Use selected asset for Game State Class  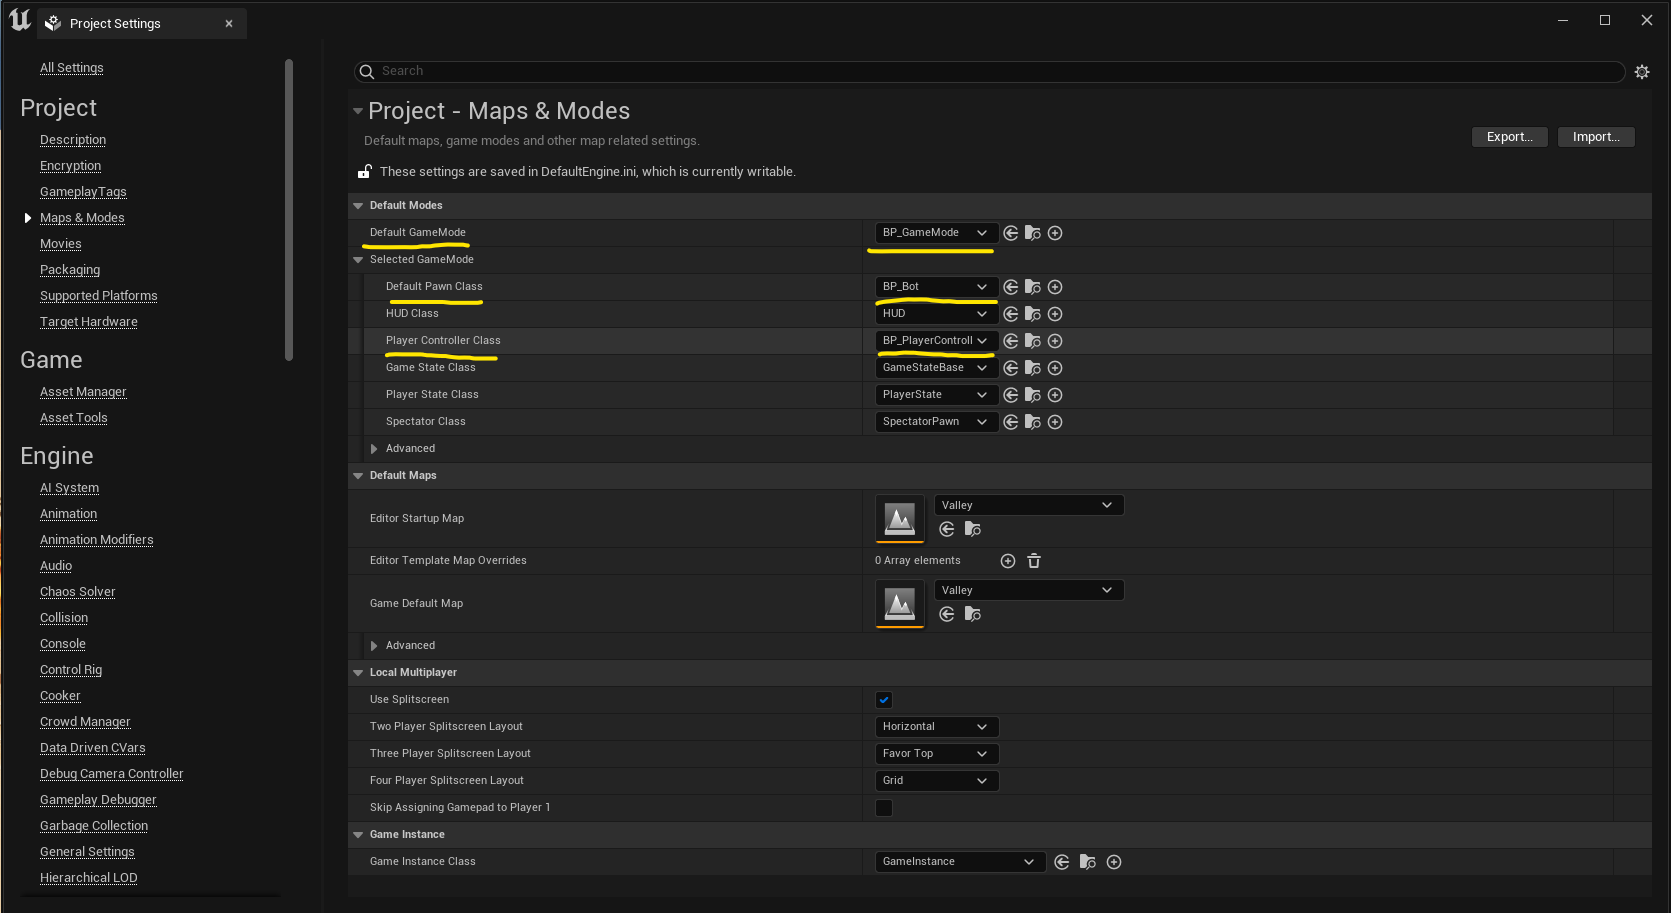[1011, 368]
